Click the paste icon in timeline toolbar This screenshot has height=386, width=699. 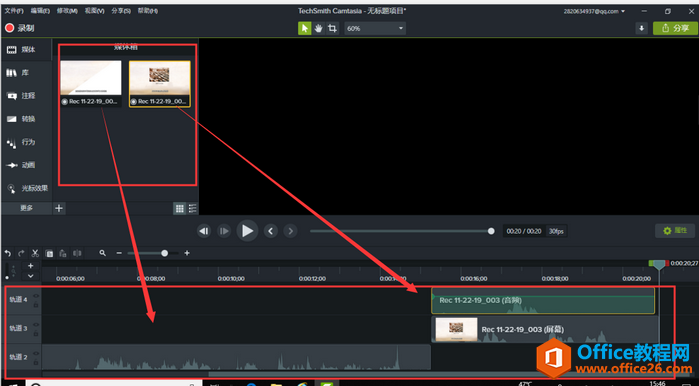63,253
